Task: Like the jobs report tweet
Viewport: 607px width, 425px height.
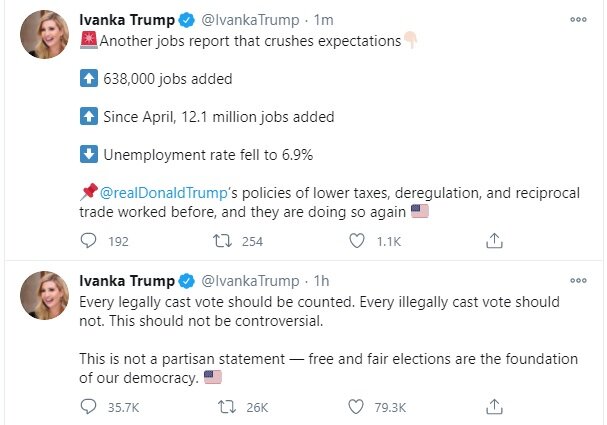Action: (357, 241)
